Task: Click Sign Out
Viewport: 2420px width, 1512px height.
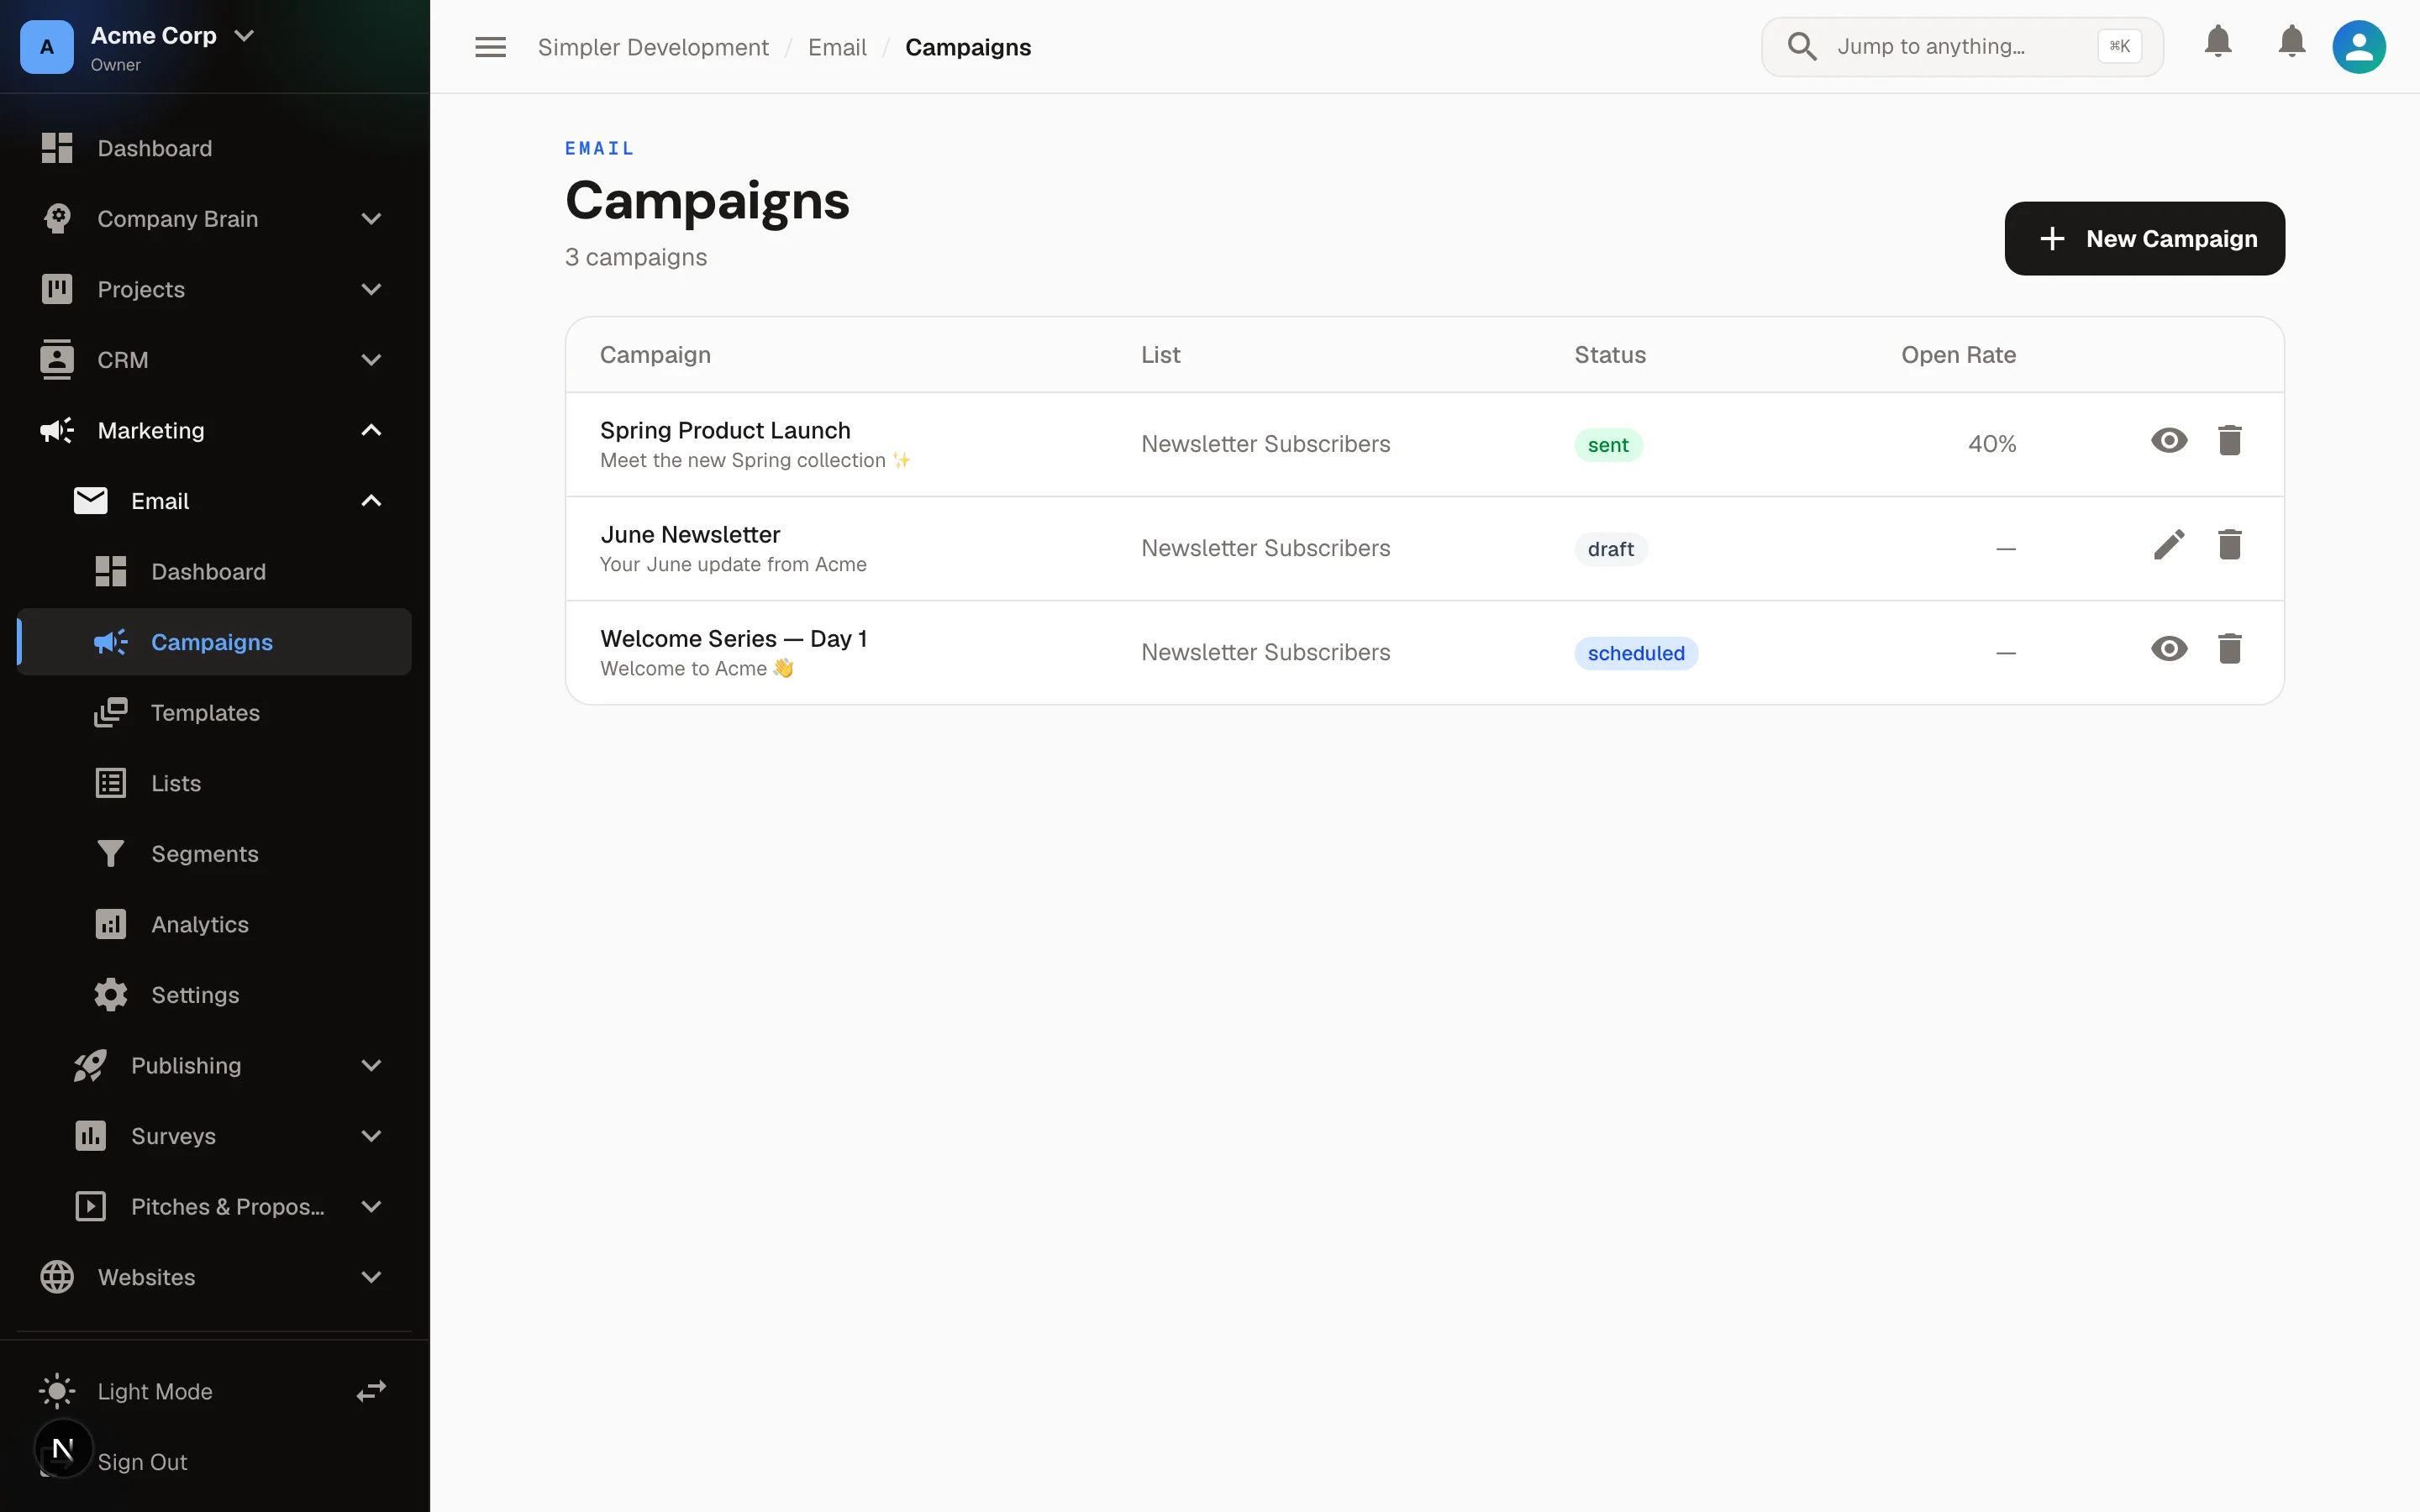Action: click(142, 1462)
